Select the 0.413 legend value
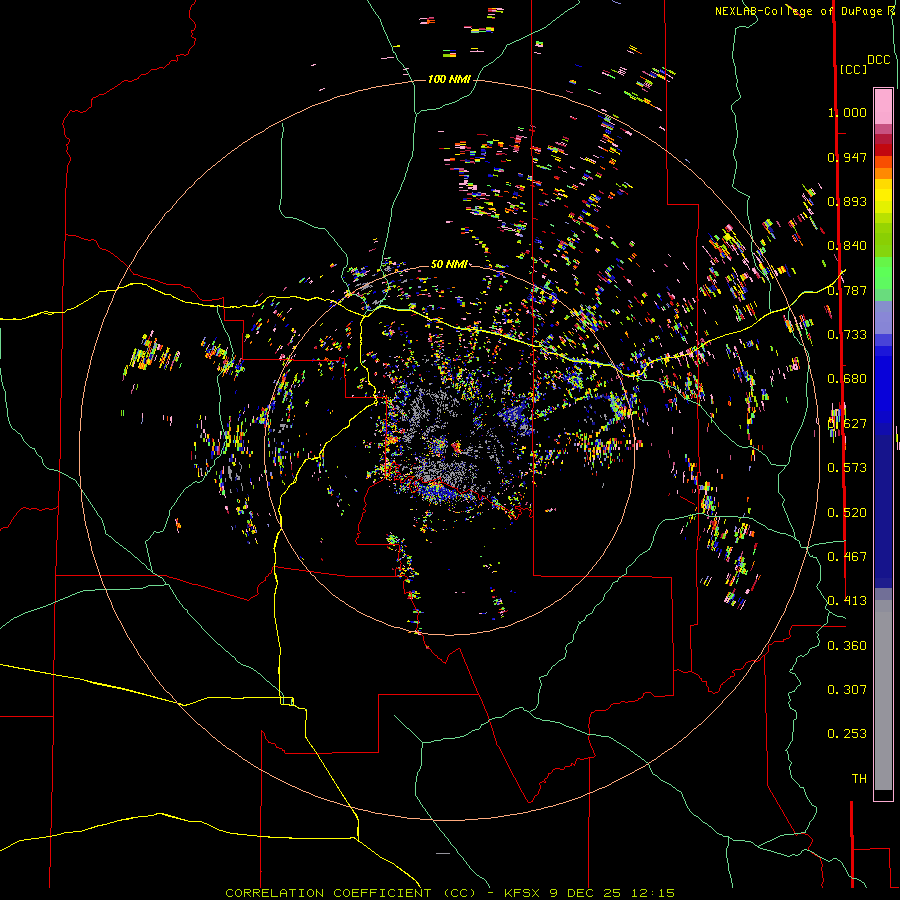The height and width of the screenshot is (900, 900). coord(847,601)
